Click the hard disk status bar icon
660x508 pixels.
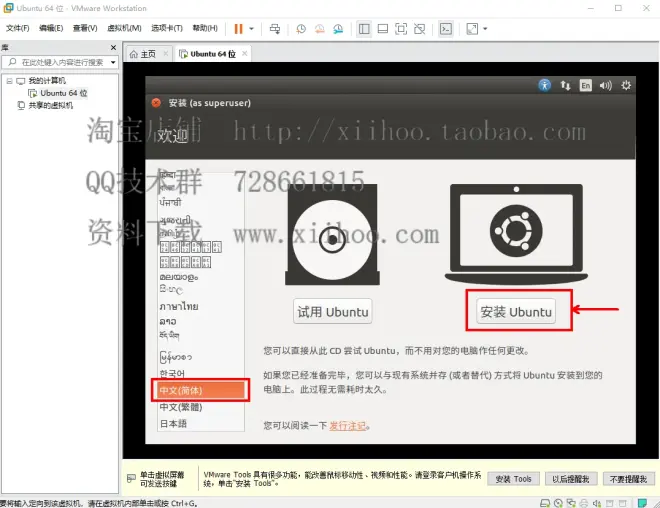(545, 503)
